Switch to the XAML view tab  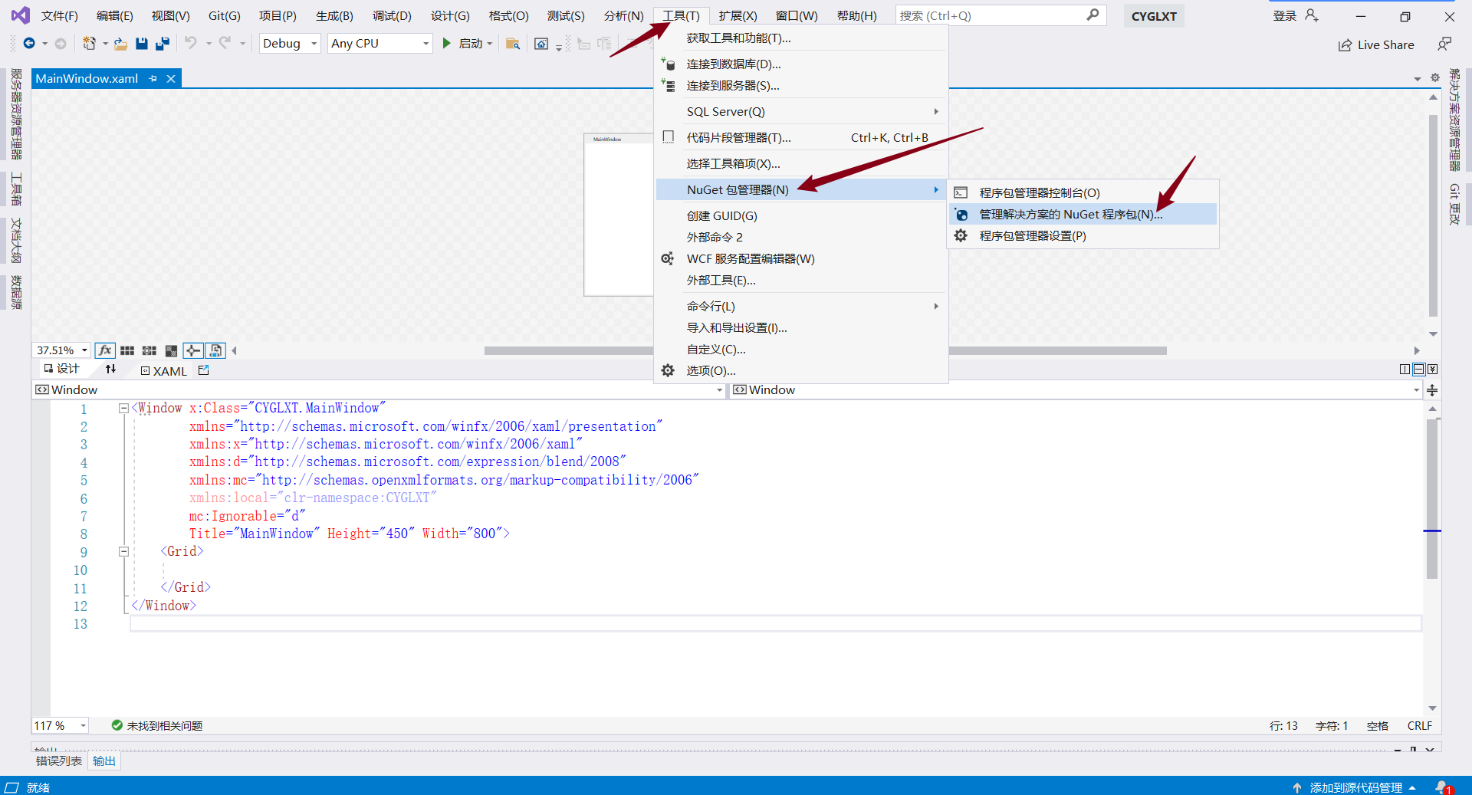click(163, 371)
